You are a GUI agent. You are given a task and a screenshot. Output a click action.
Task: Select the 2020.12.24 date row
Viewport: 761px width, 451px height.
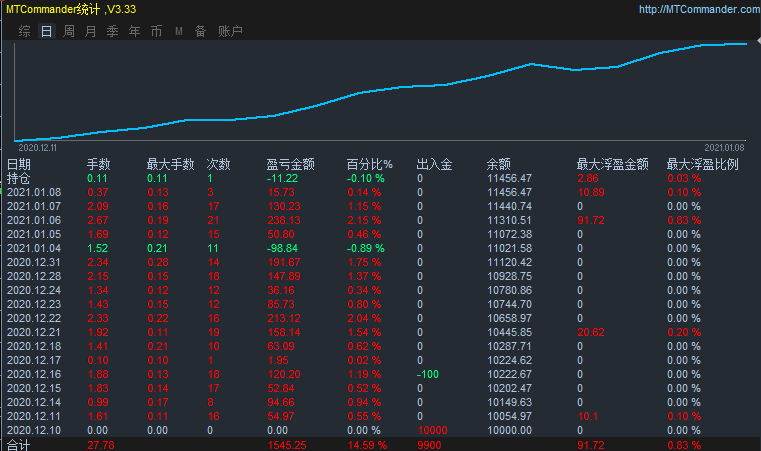click(x=34, y=291)
